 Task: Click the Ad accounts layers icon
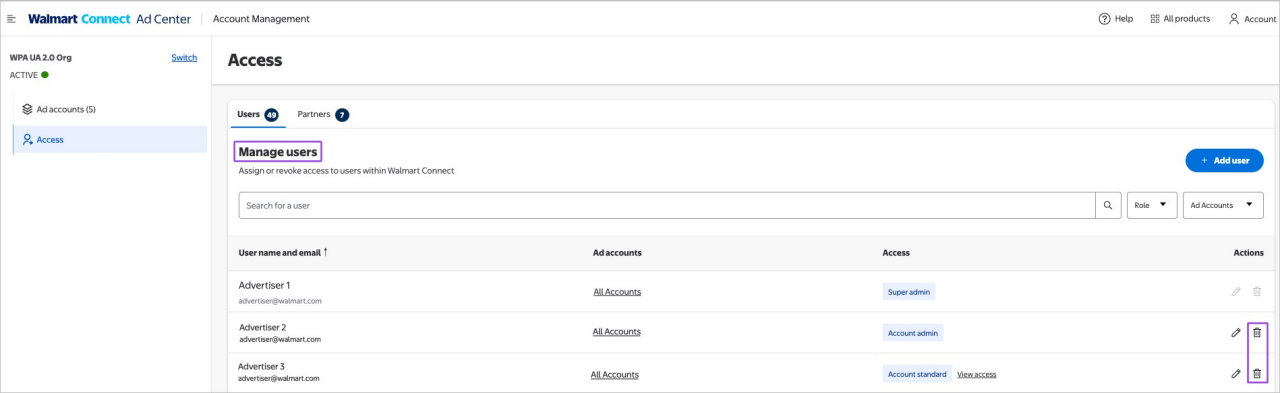(x=27, y=109)
